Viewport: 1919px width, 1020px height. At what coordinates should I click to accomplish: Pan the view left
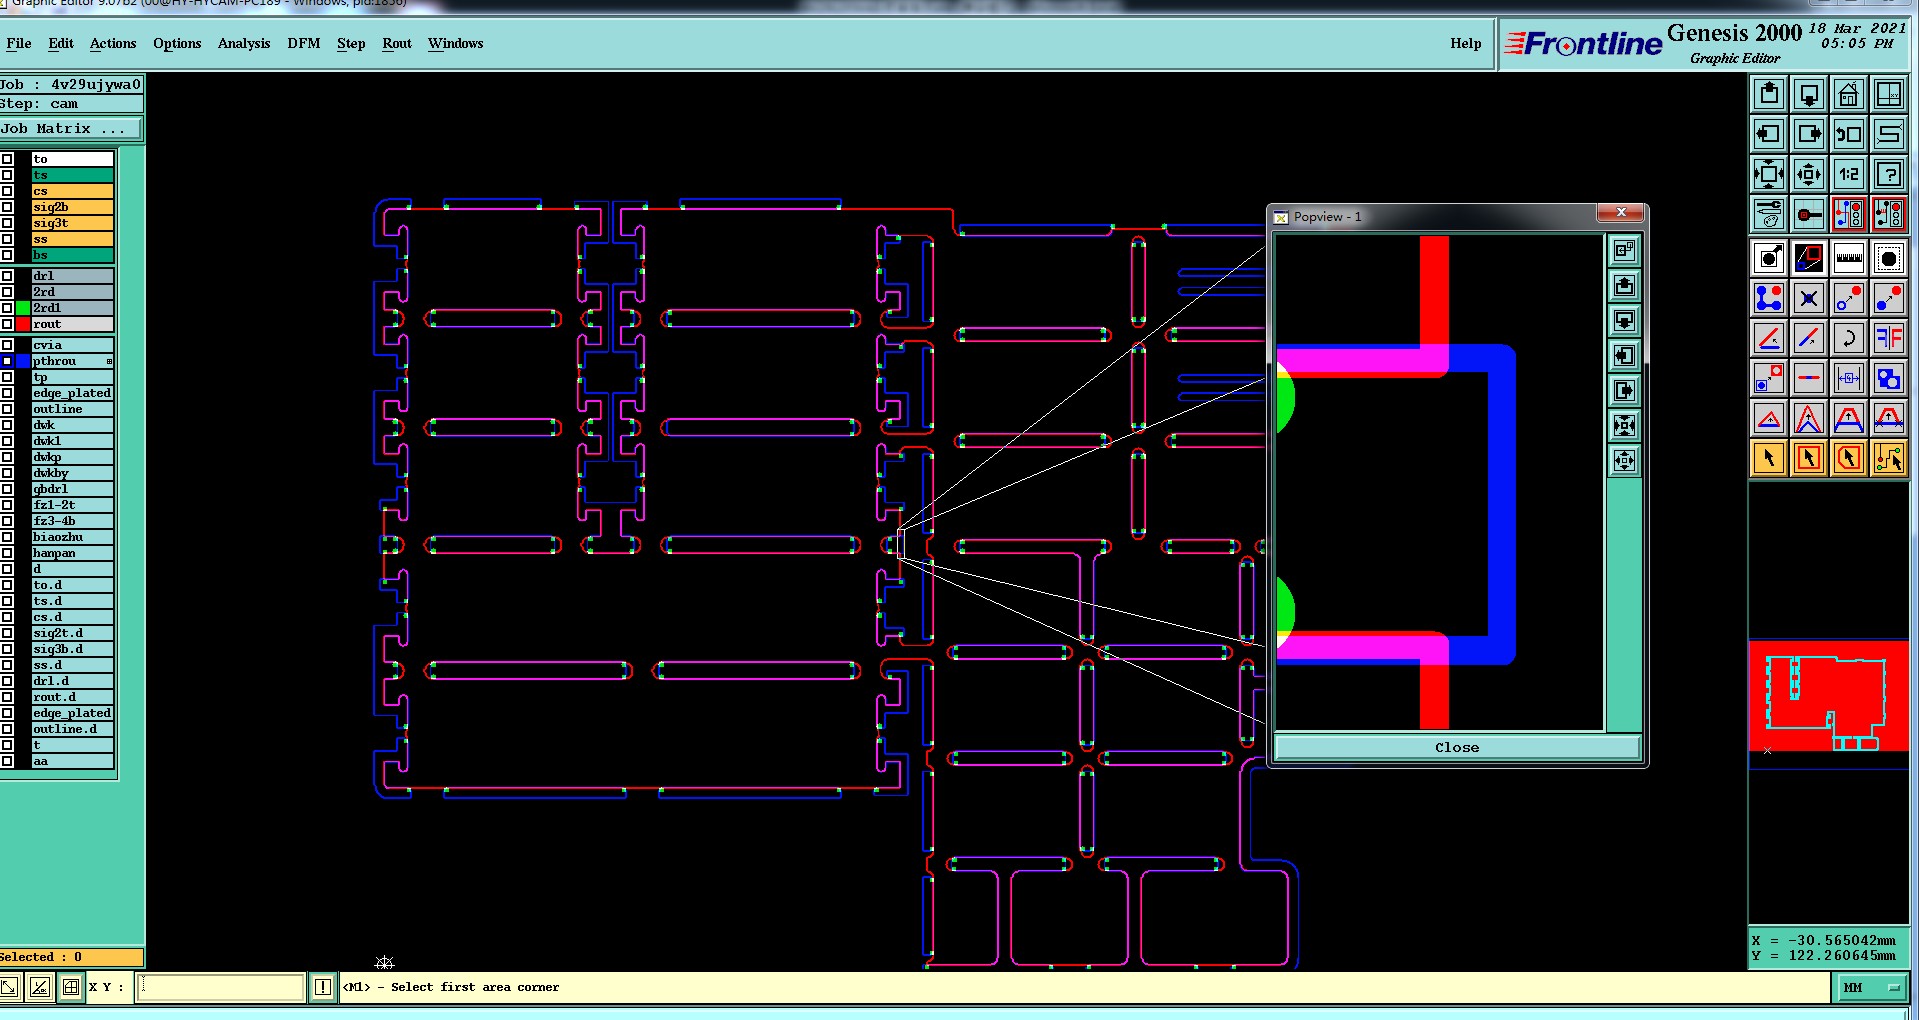(1769, 134)
